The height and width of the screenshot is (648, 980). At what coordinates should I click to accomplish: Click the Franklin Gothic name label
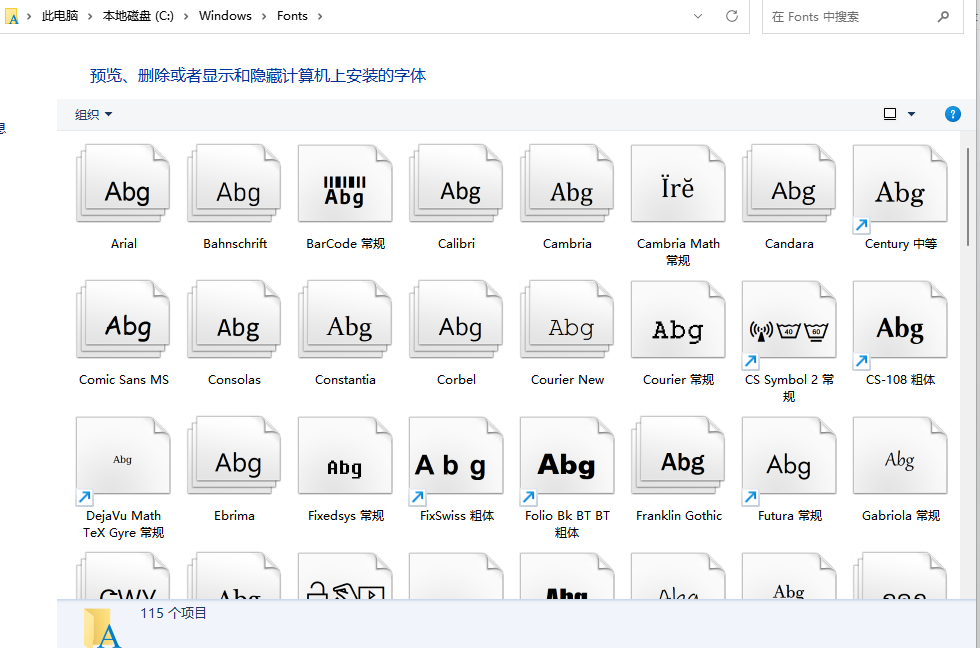click(x=679, y=516)
